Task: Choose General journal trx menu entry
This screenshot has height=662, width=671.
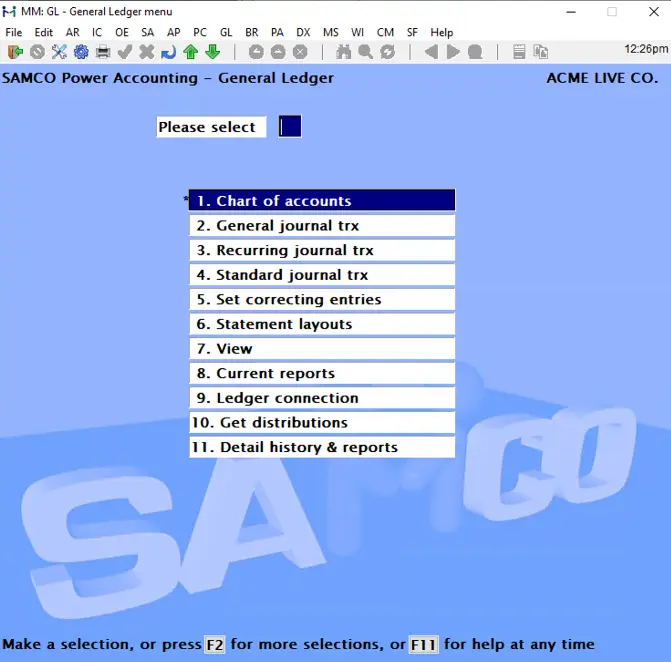Action: click(322, 226)
